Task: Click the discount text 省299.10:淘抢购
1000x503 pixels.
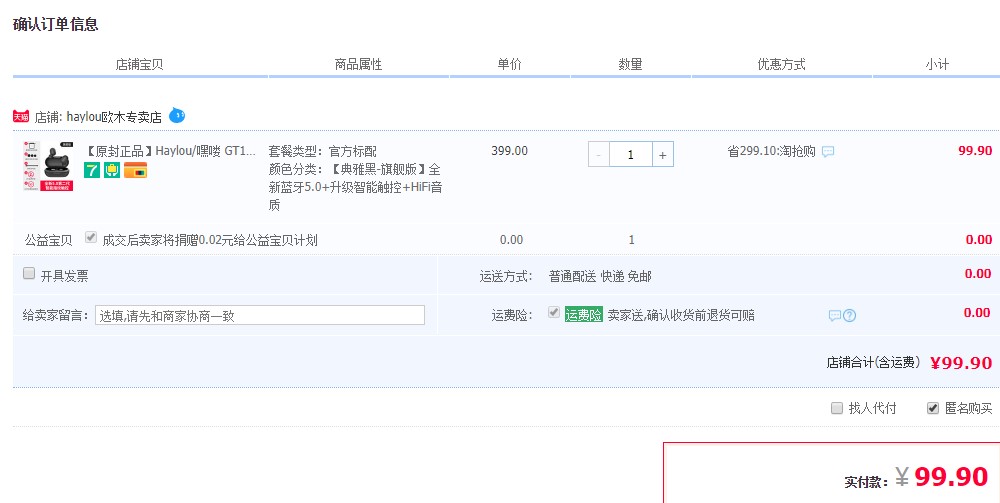Action: [x=772, y=152]
